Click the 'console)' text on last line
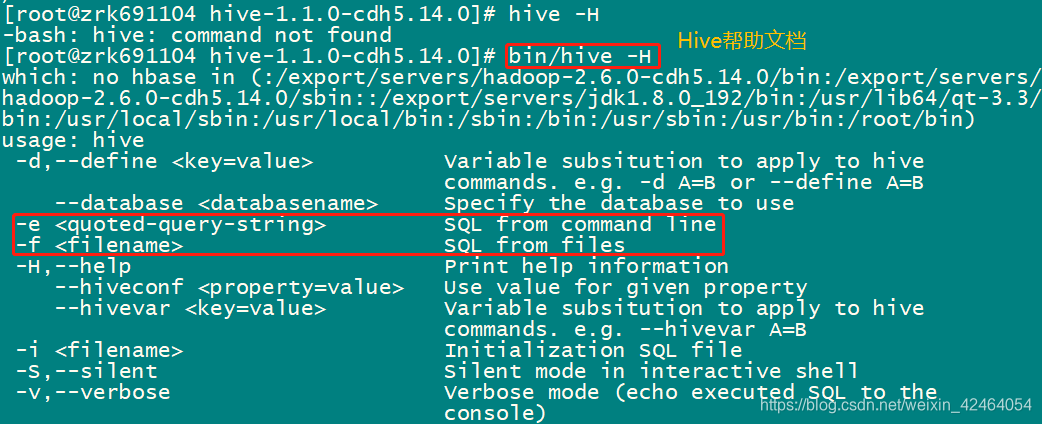1042x424 pixels. (495, 413)
